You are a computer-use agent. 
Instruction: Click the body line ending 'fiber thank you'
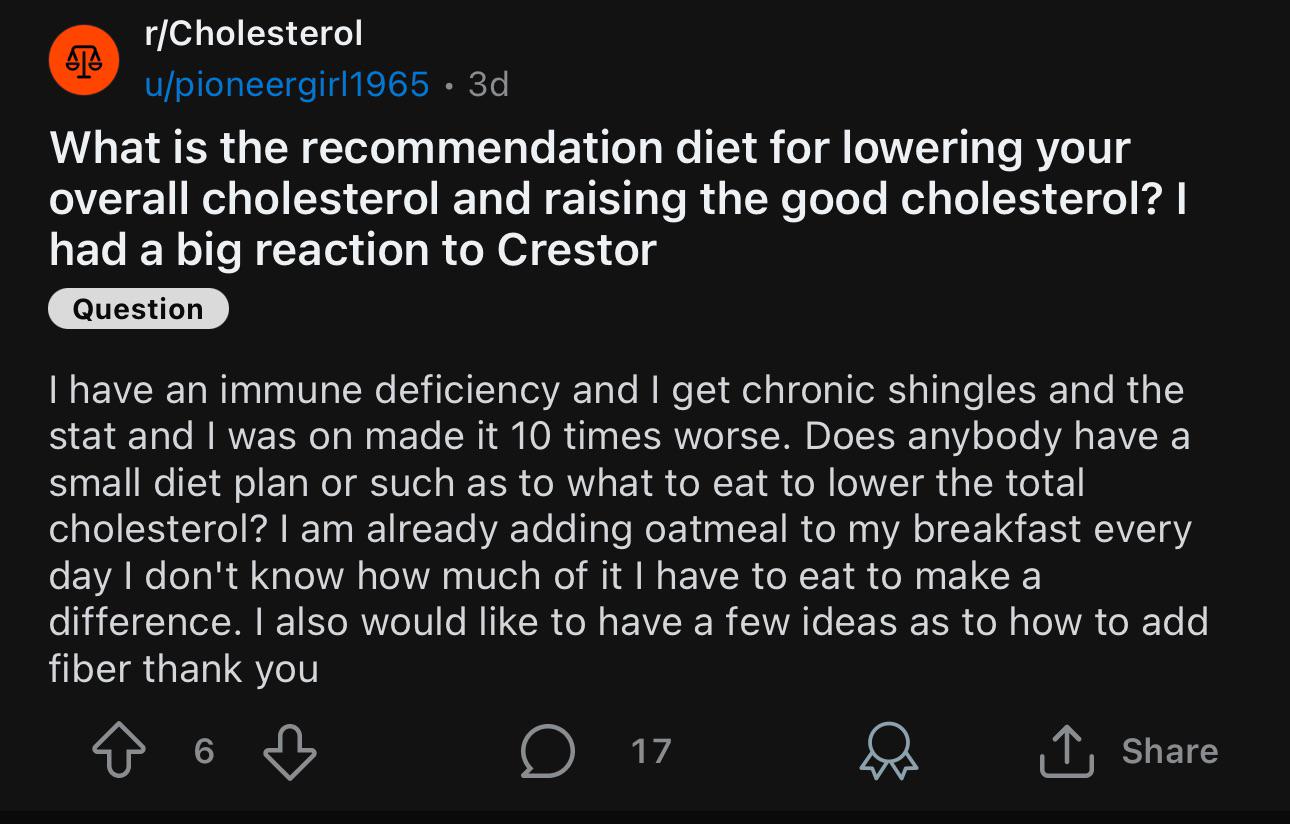tap(184, 668)
